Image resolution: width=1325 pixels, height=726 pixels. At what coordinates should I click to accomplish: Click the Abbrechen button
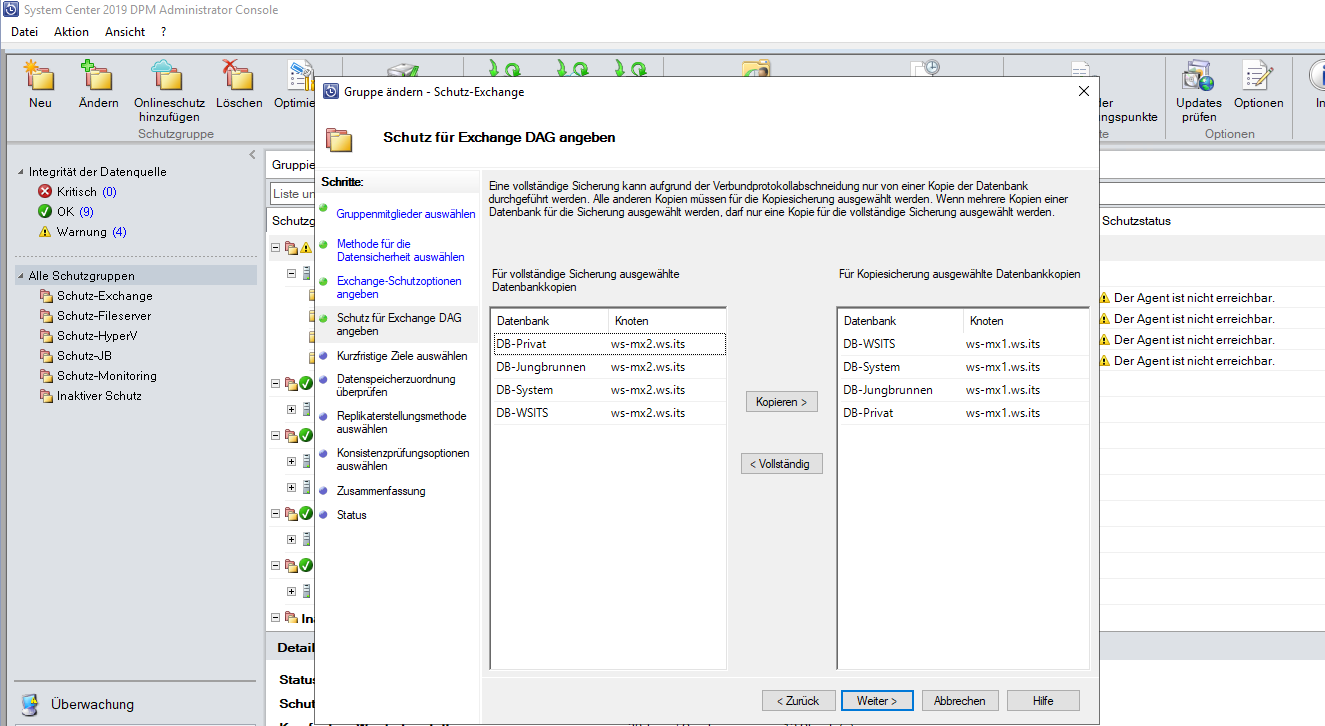(960, 701)
